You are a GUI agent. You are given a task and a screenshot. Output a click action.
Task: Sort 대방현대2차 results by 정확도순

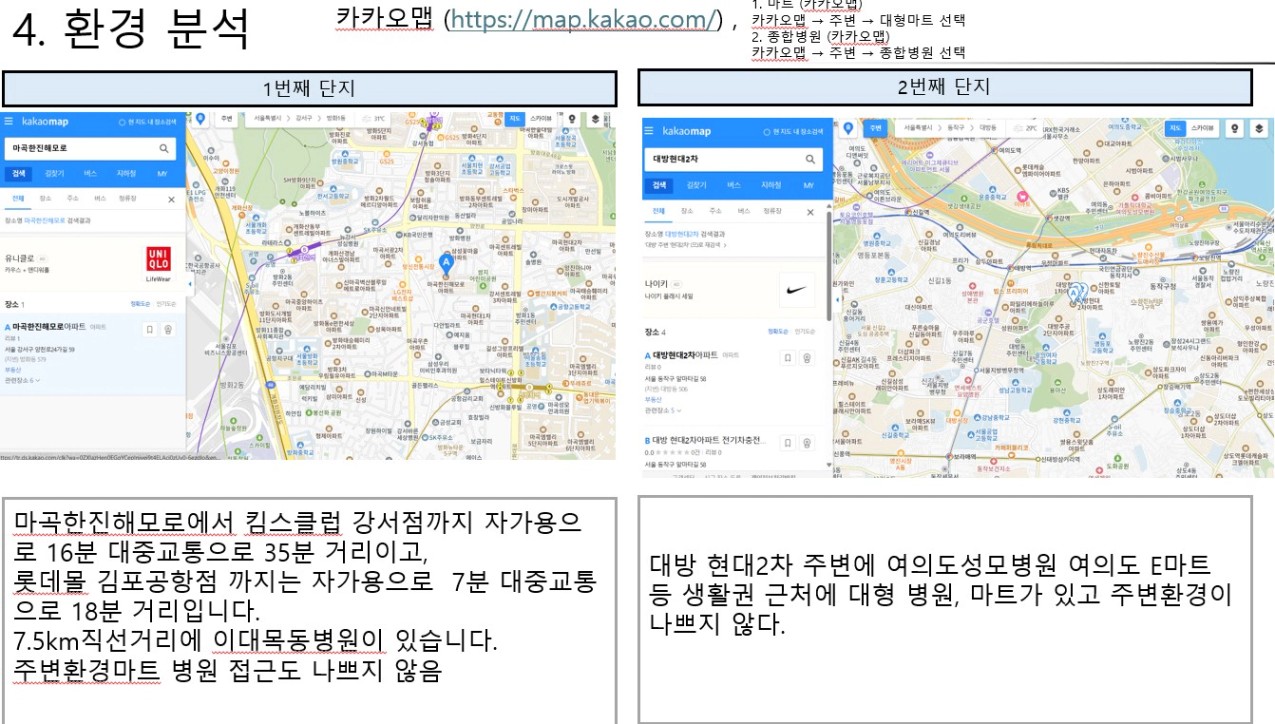click(x=778, y=332)
